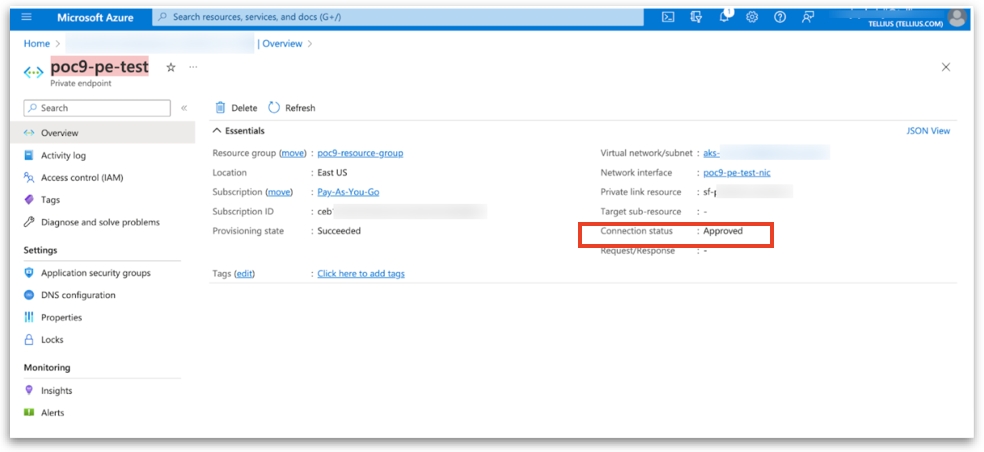Refresh the private endpoint overview
Viewport: 984px width, 452px height.
click(x=291, y=108)
